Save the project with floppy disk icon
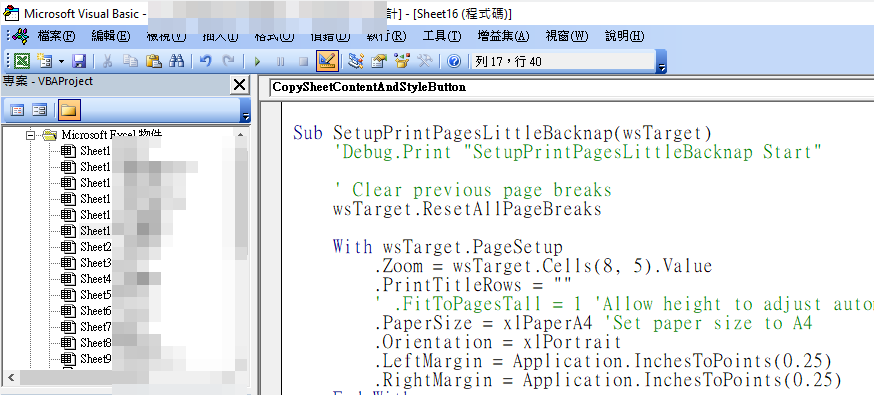 pos(79,61)
